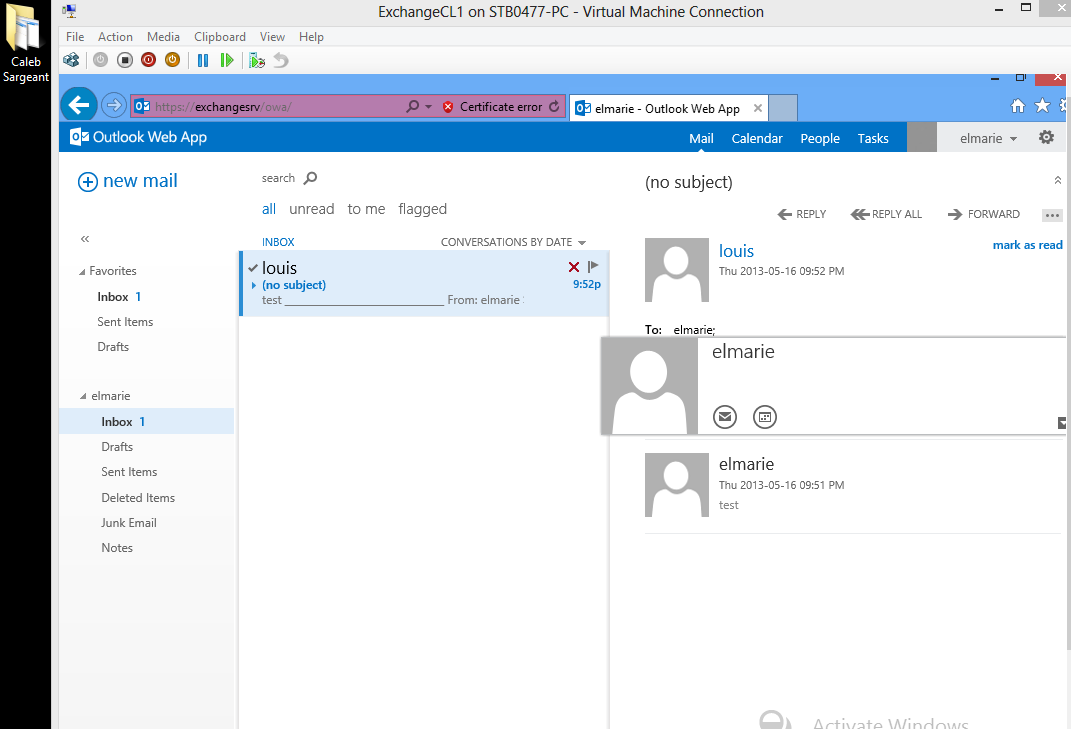This screenshot has height=729, width=1071.
Task: Filter messages by flagged
Action: click(422, 209)
